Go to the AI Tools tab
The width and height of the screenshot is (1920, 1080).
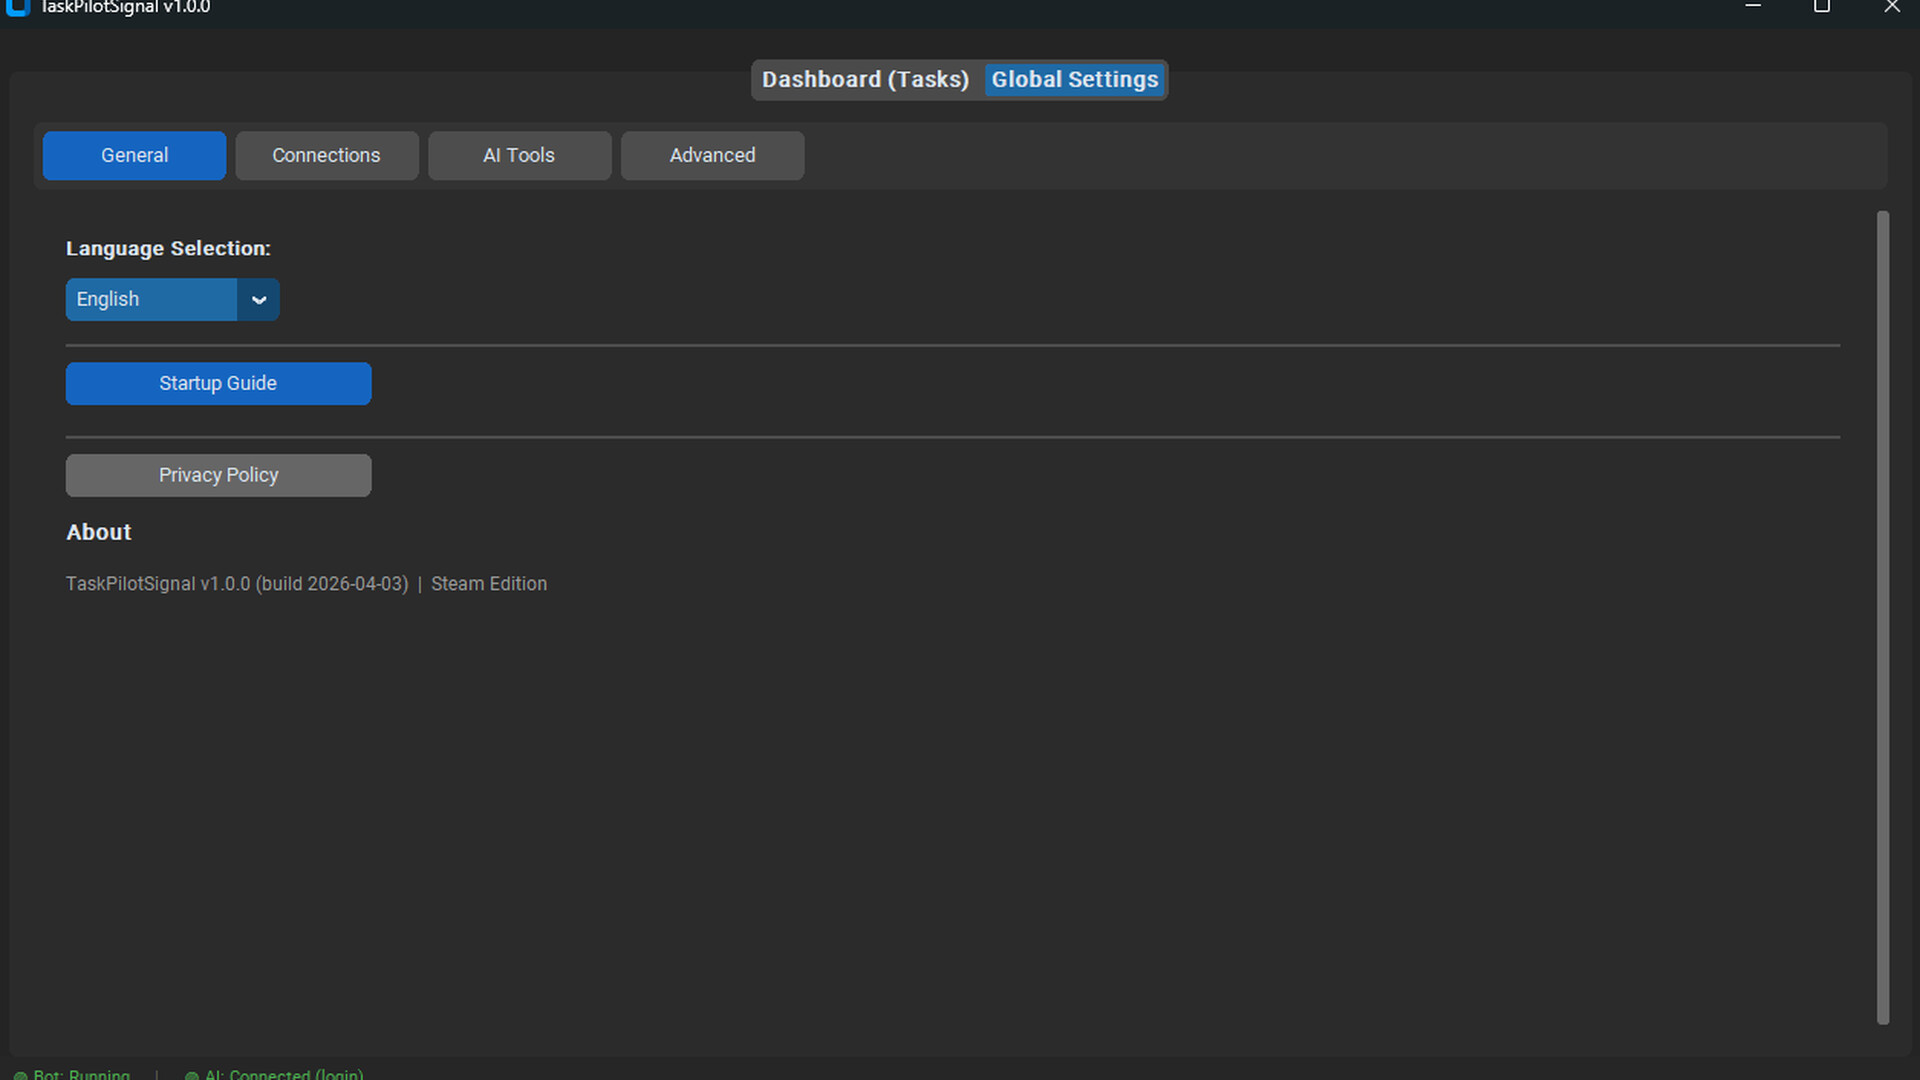pyautogui.click(x=519, y=156)
